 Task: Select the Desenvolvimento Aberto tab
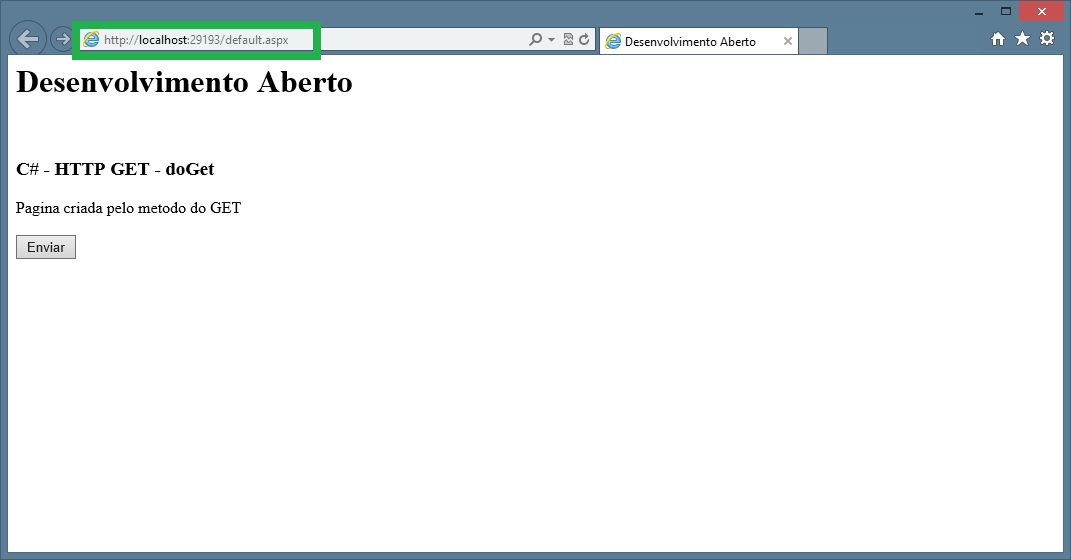pyautogui.click(x=690, y=42)
